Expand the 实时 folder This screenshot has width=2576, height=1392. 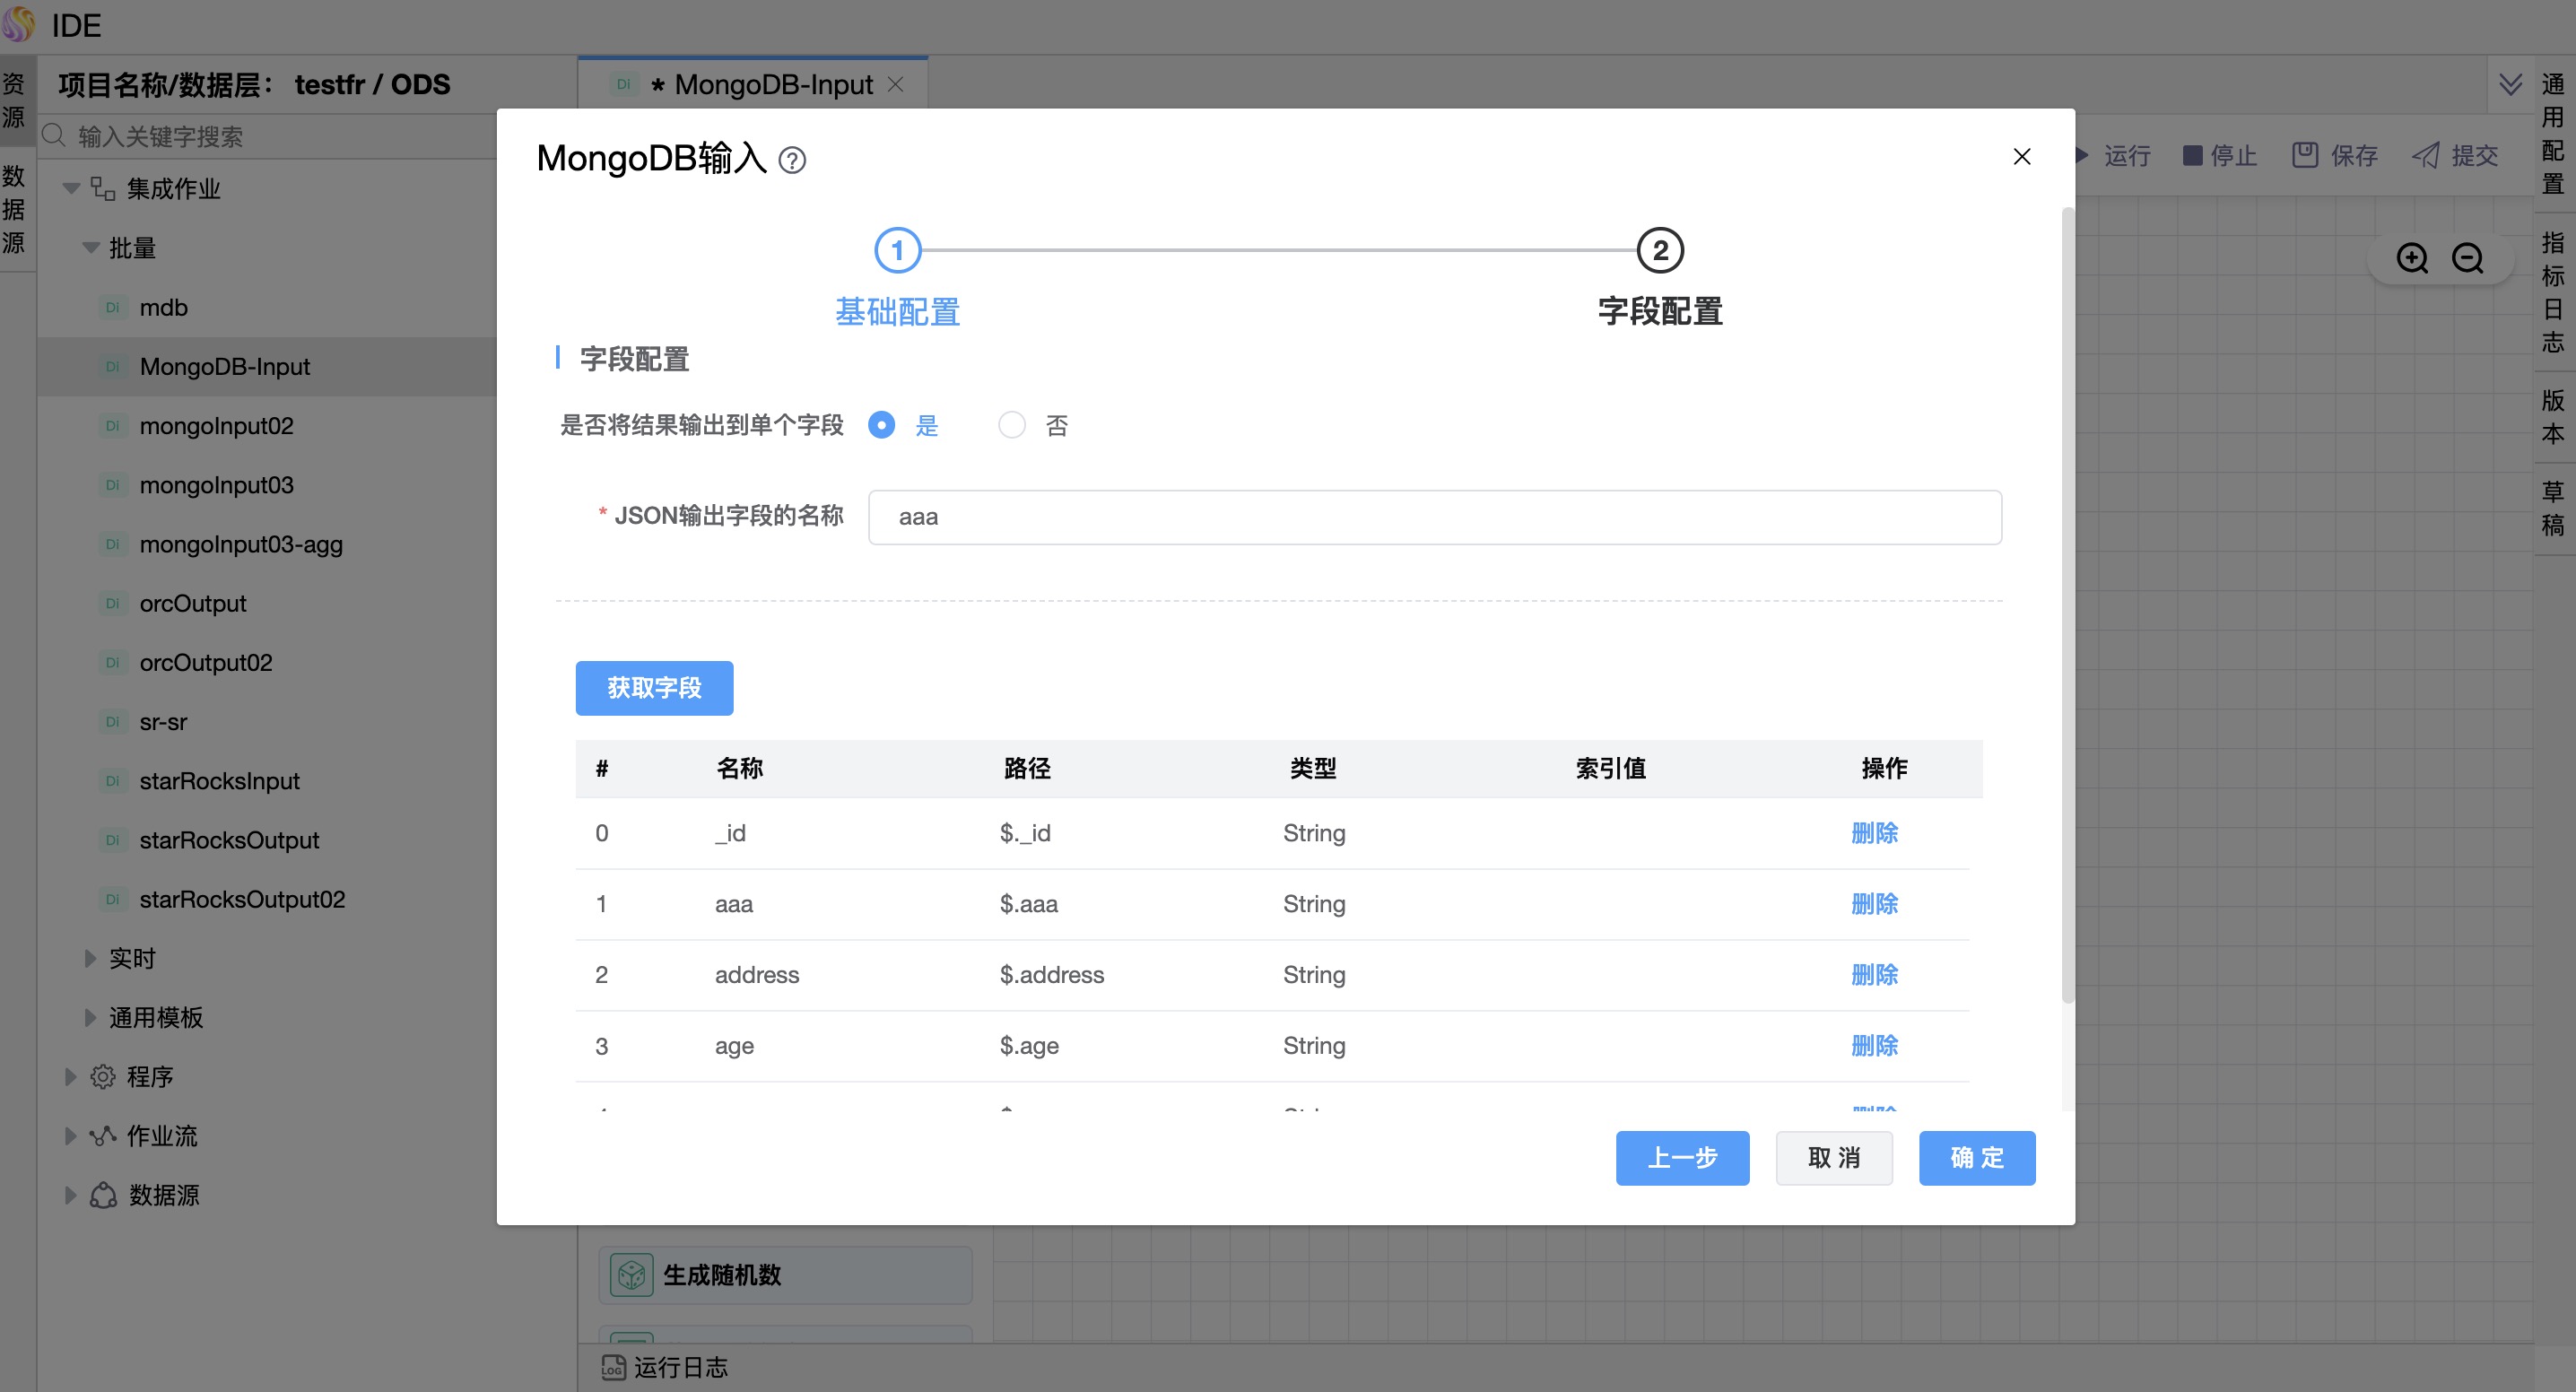click(90, 958)
